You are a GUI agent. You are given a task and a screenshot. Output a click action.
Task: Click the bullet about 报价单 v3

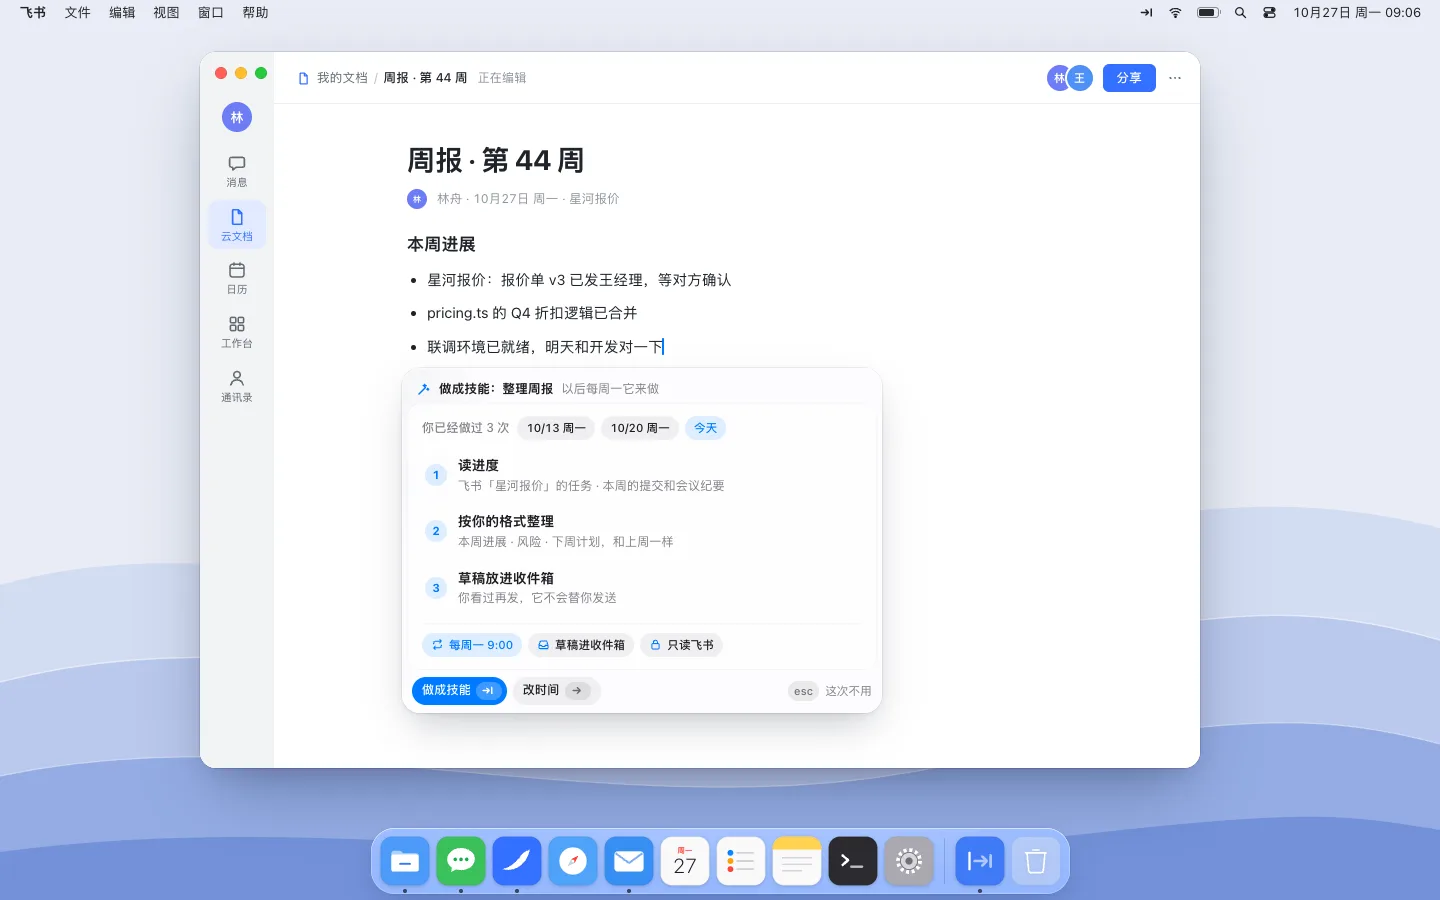pos(579,280)
